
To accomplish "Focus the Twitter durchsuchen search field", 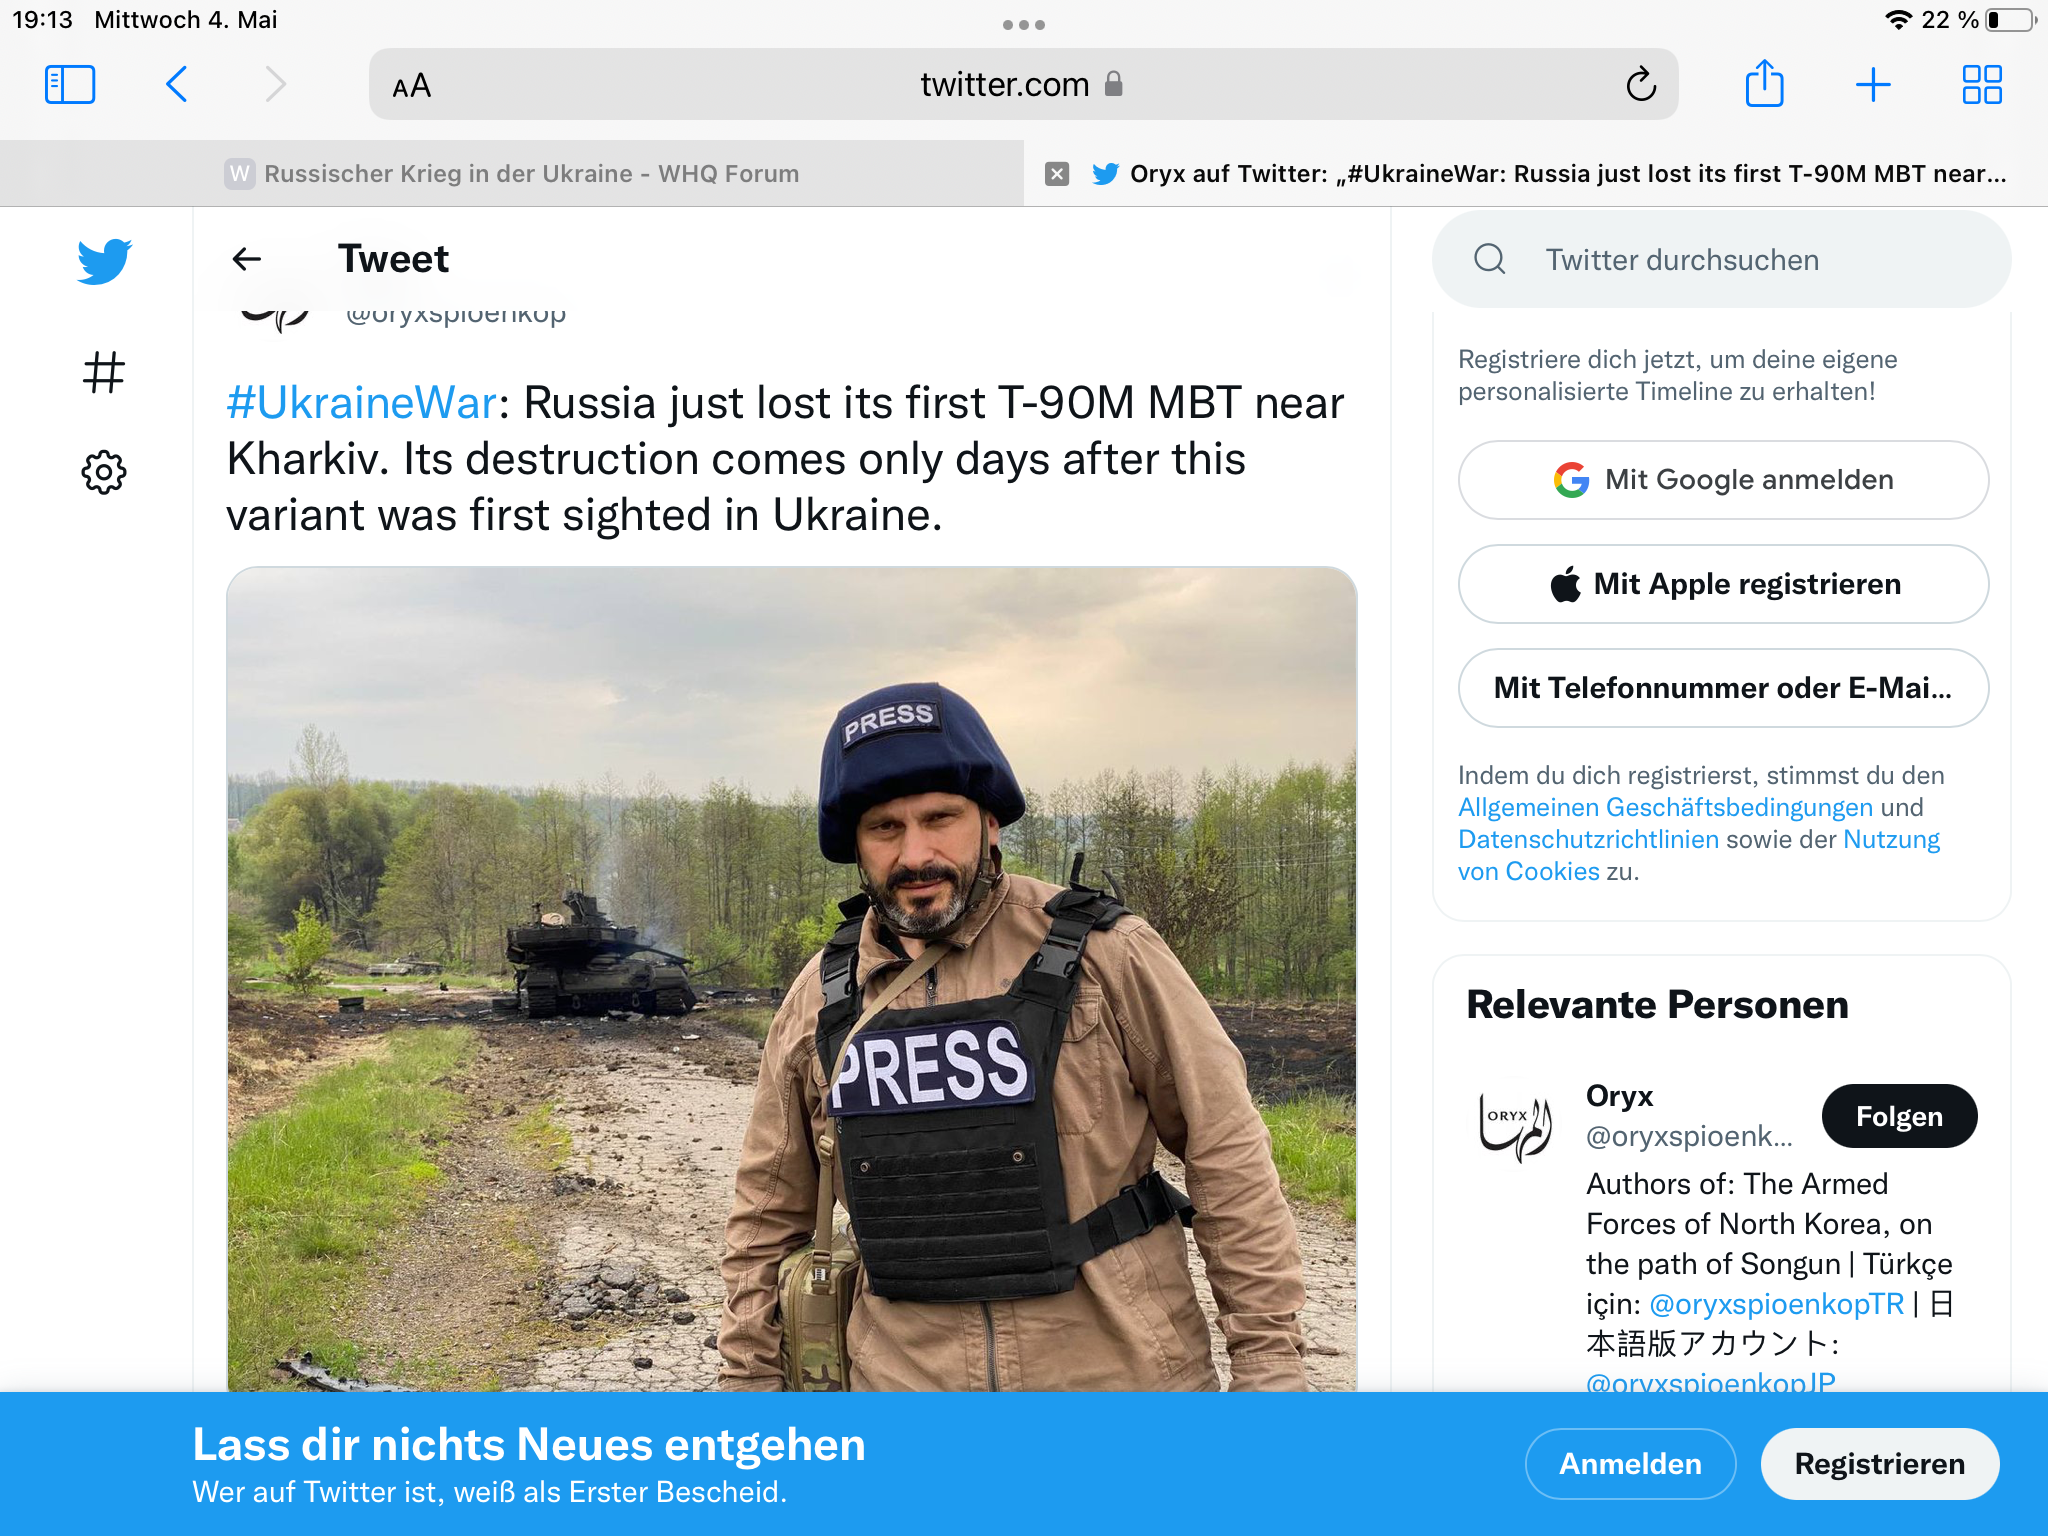I will [x=1722, y=260].
